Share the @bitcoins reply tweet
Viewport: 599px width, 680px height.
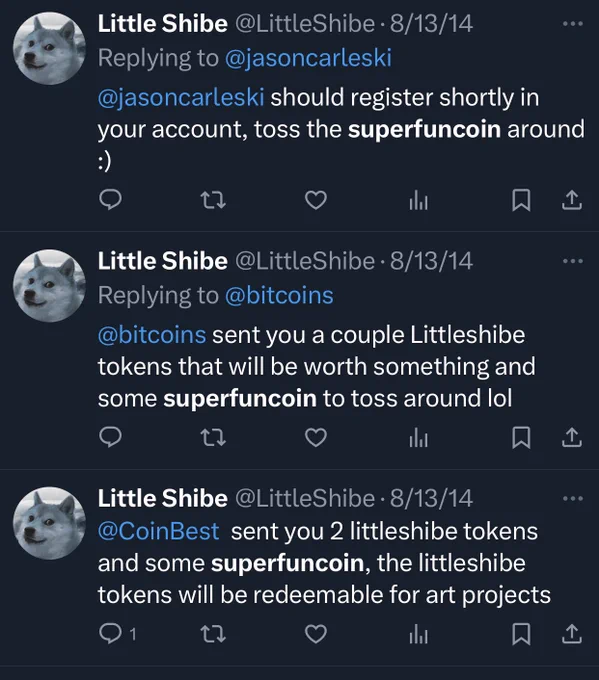572,437
